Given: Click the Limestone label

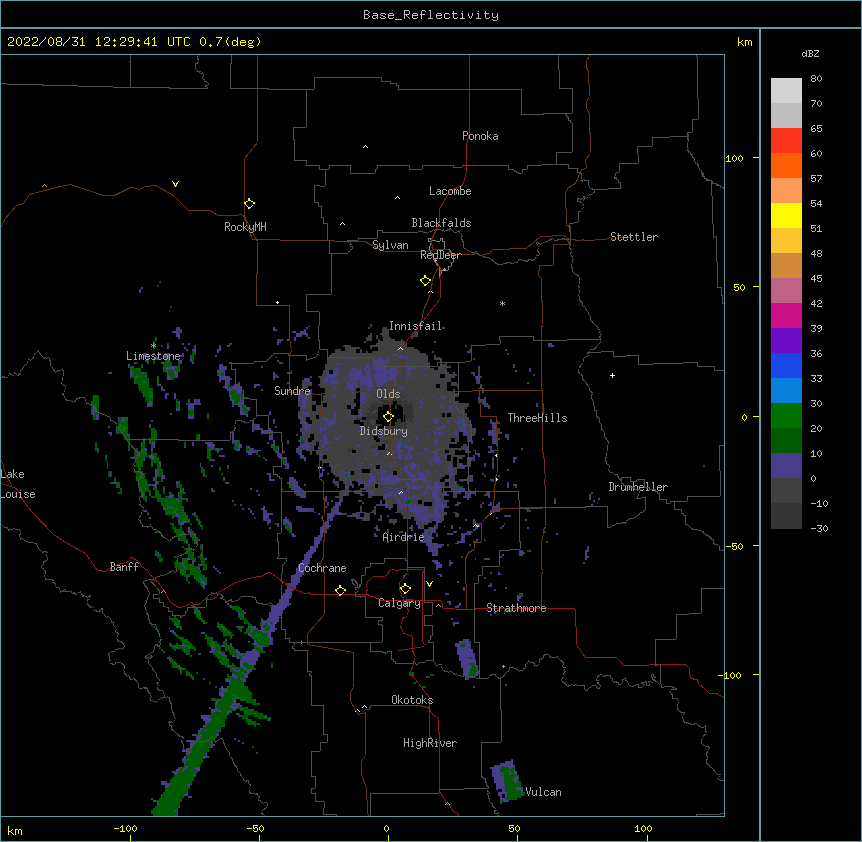Looking at the screenshot, I should [153, 356].
